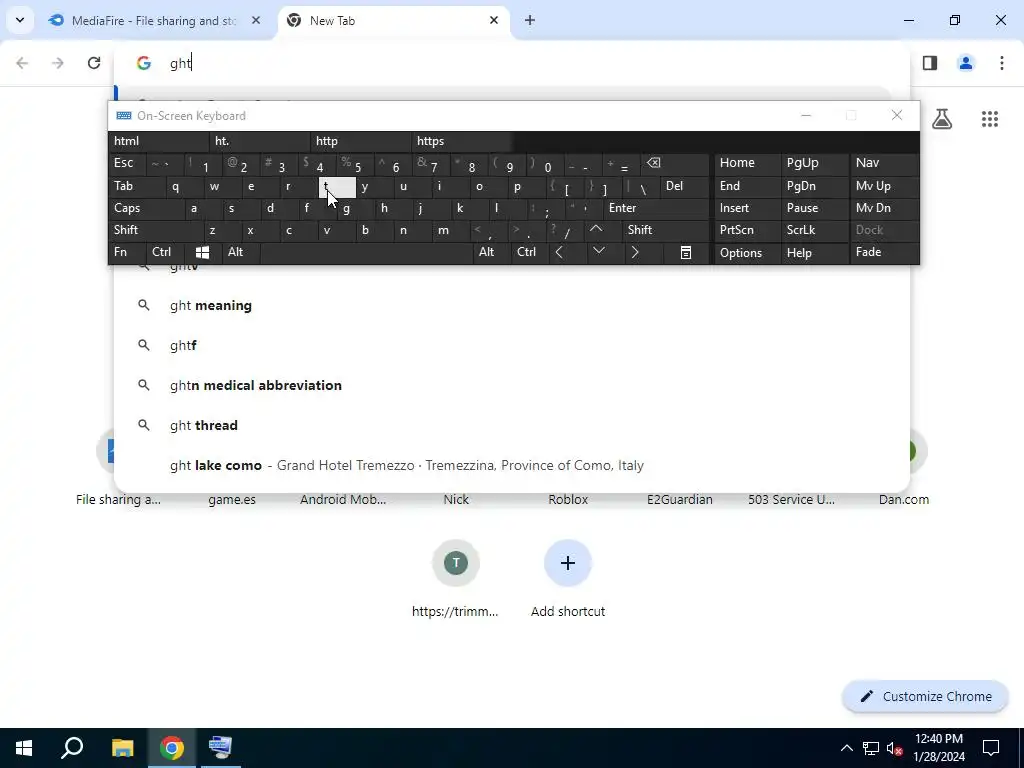
Task: Open the muted volume tray icon
Action: [895, 748]
